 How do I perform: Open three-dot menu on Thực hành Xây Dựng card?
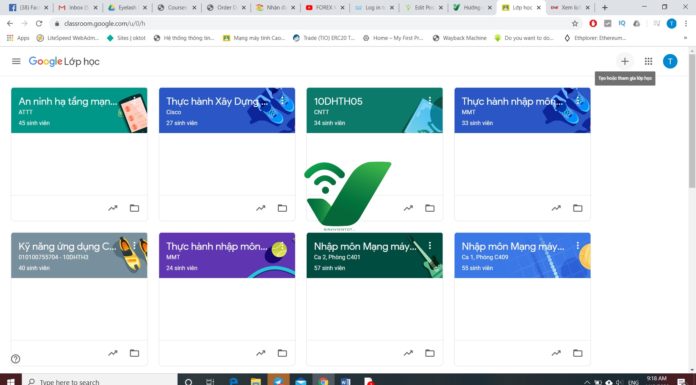point(282,100)
